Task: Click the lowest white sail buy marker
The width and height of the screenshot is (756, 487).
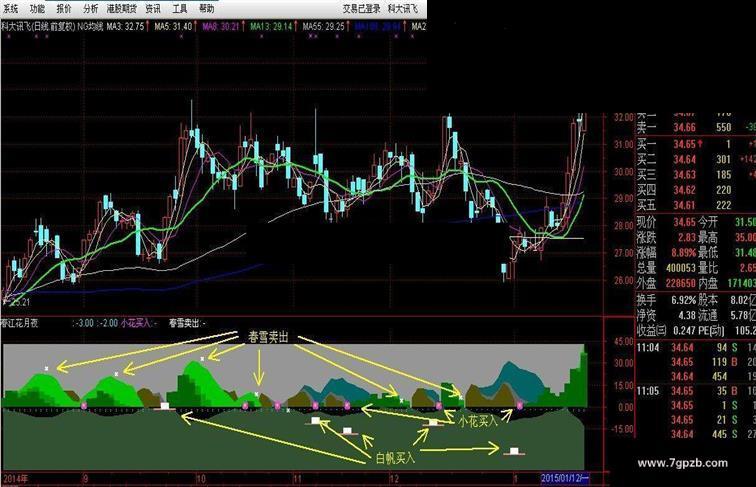Action: 514,451
